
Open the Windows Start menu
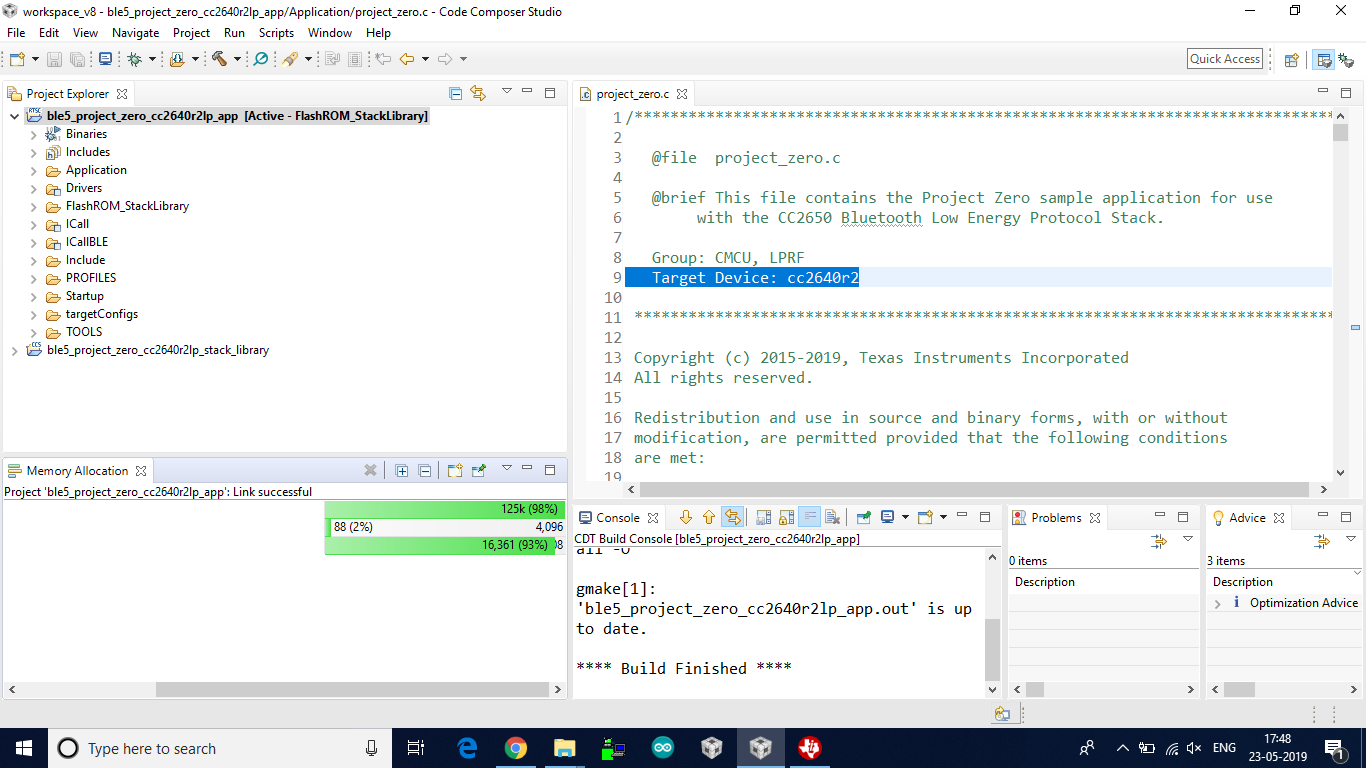(x=23, y=748)
